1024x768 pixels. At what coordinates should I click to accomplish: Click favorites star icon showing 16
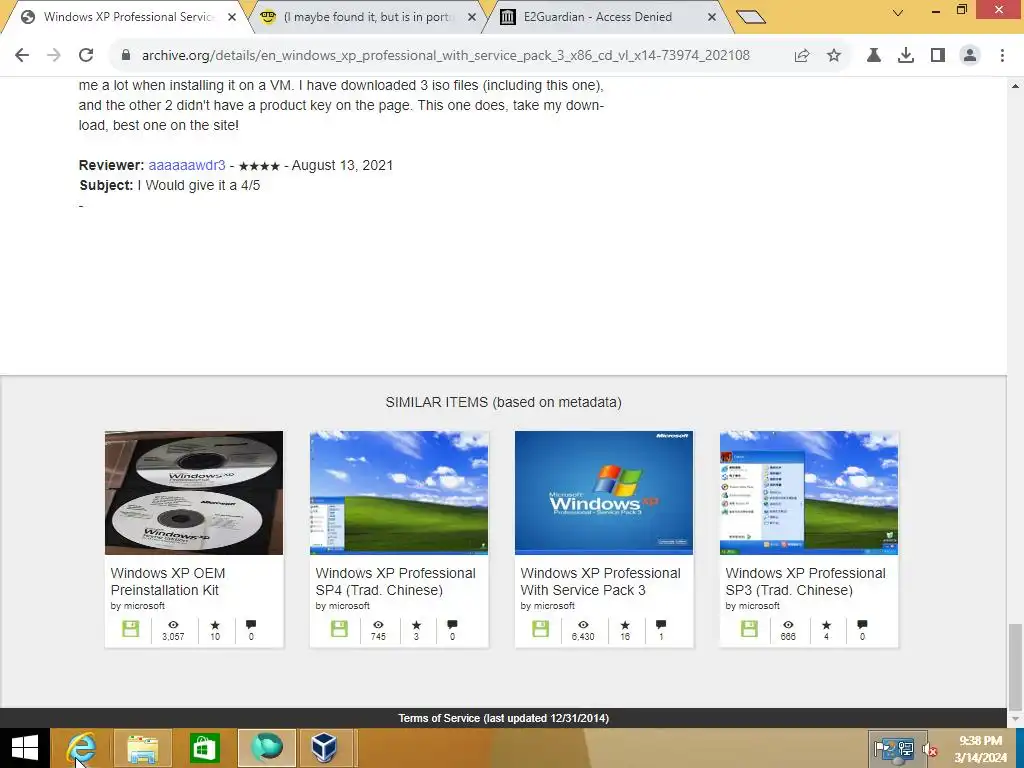point(625,625)
